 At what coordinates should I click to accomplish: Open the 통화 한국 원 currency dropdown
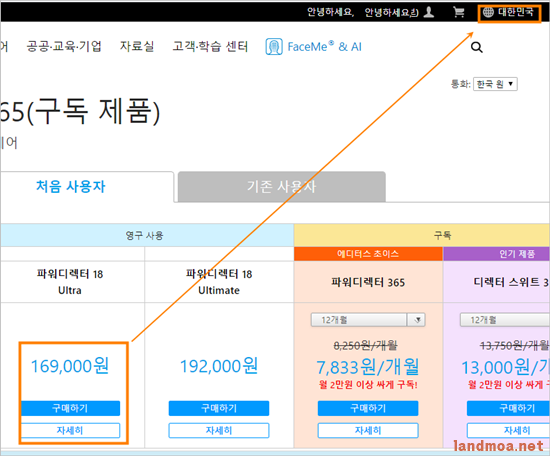[495, 84]
